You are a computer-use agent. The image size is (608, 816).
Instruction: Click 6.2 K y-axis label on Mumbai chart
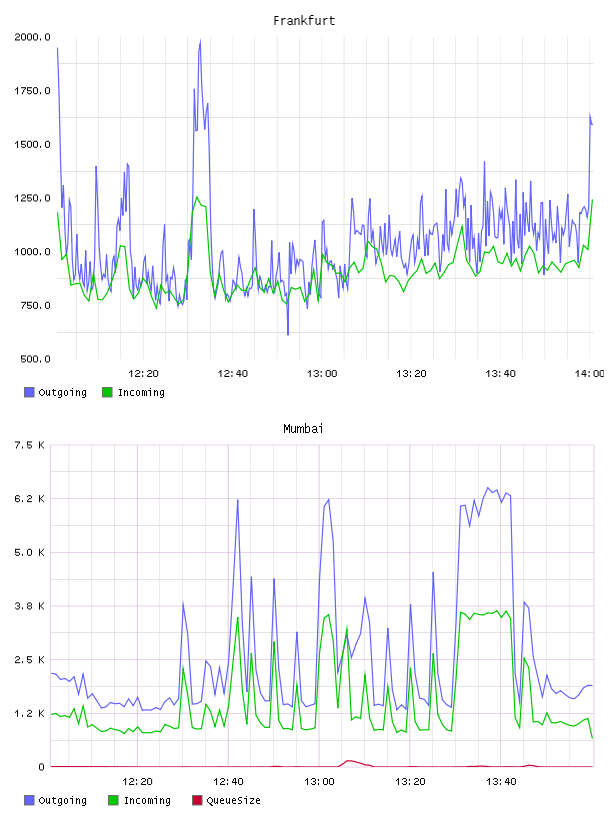[29, 499]
